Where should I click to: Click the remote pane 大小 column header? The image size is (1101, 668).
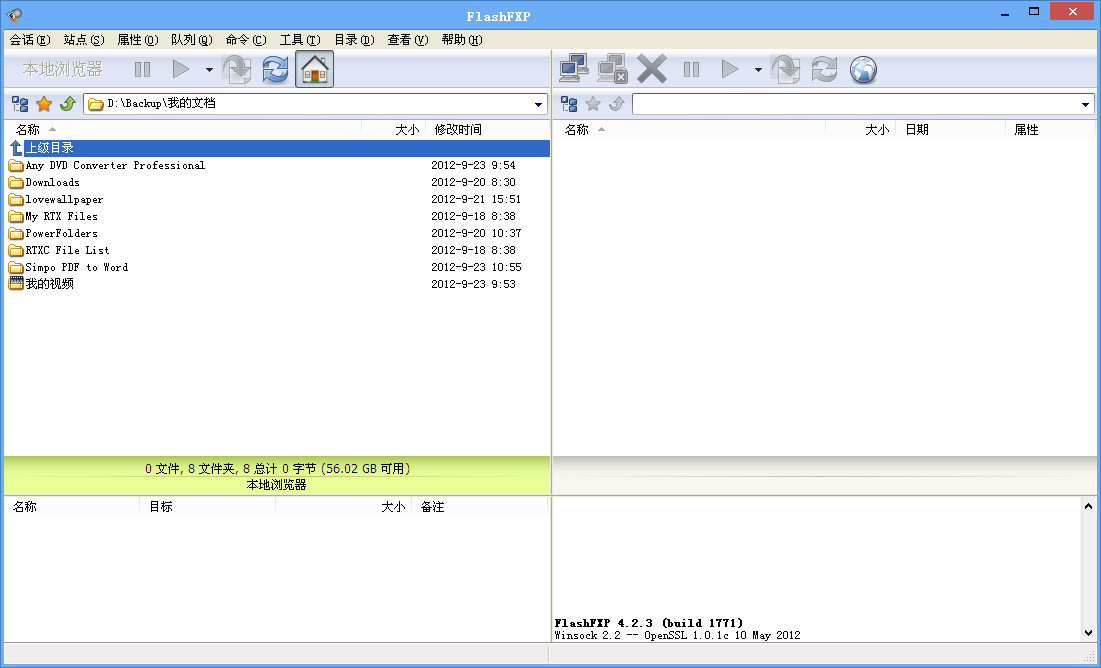coord(861,129)
